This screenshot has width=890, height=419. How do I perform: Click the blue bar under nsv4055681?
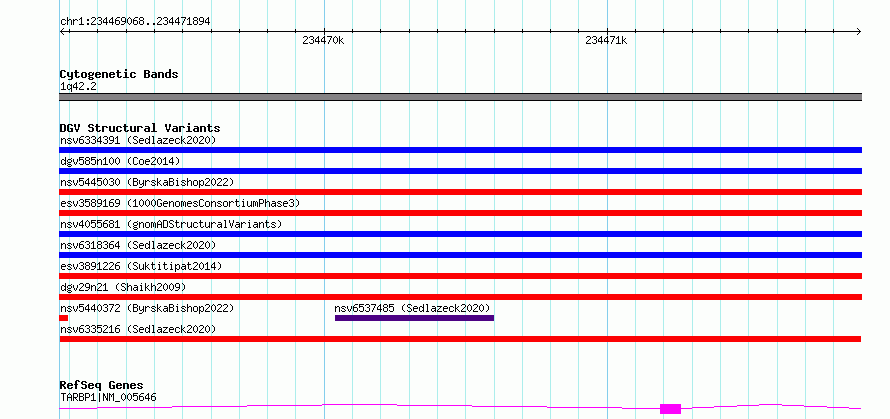(x=460, y=234)
